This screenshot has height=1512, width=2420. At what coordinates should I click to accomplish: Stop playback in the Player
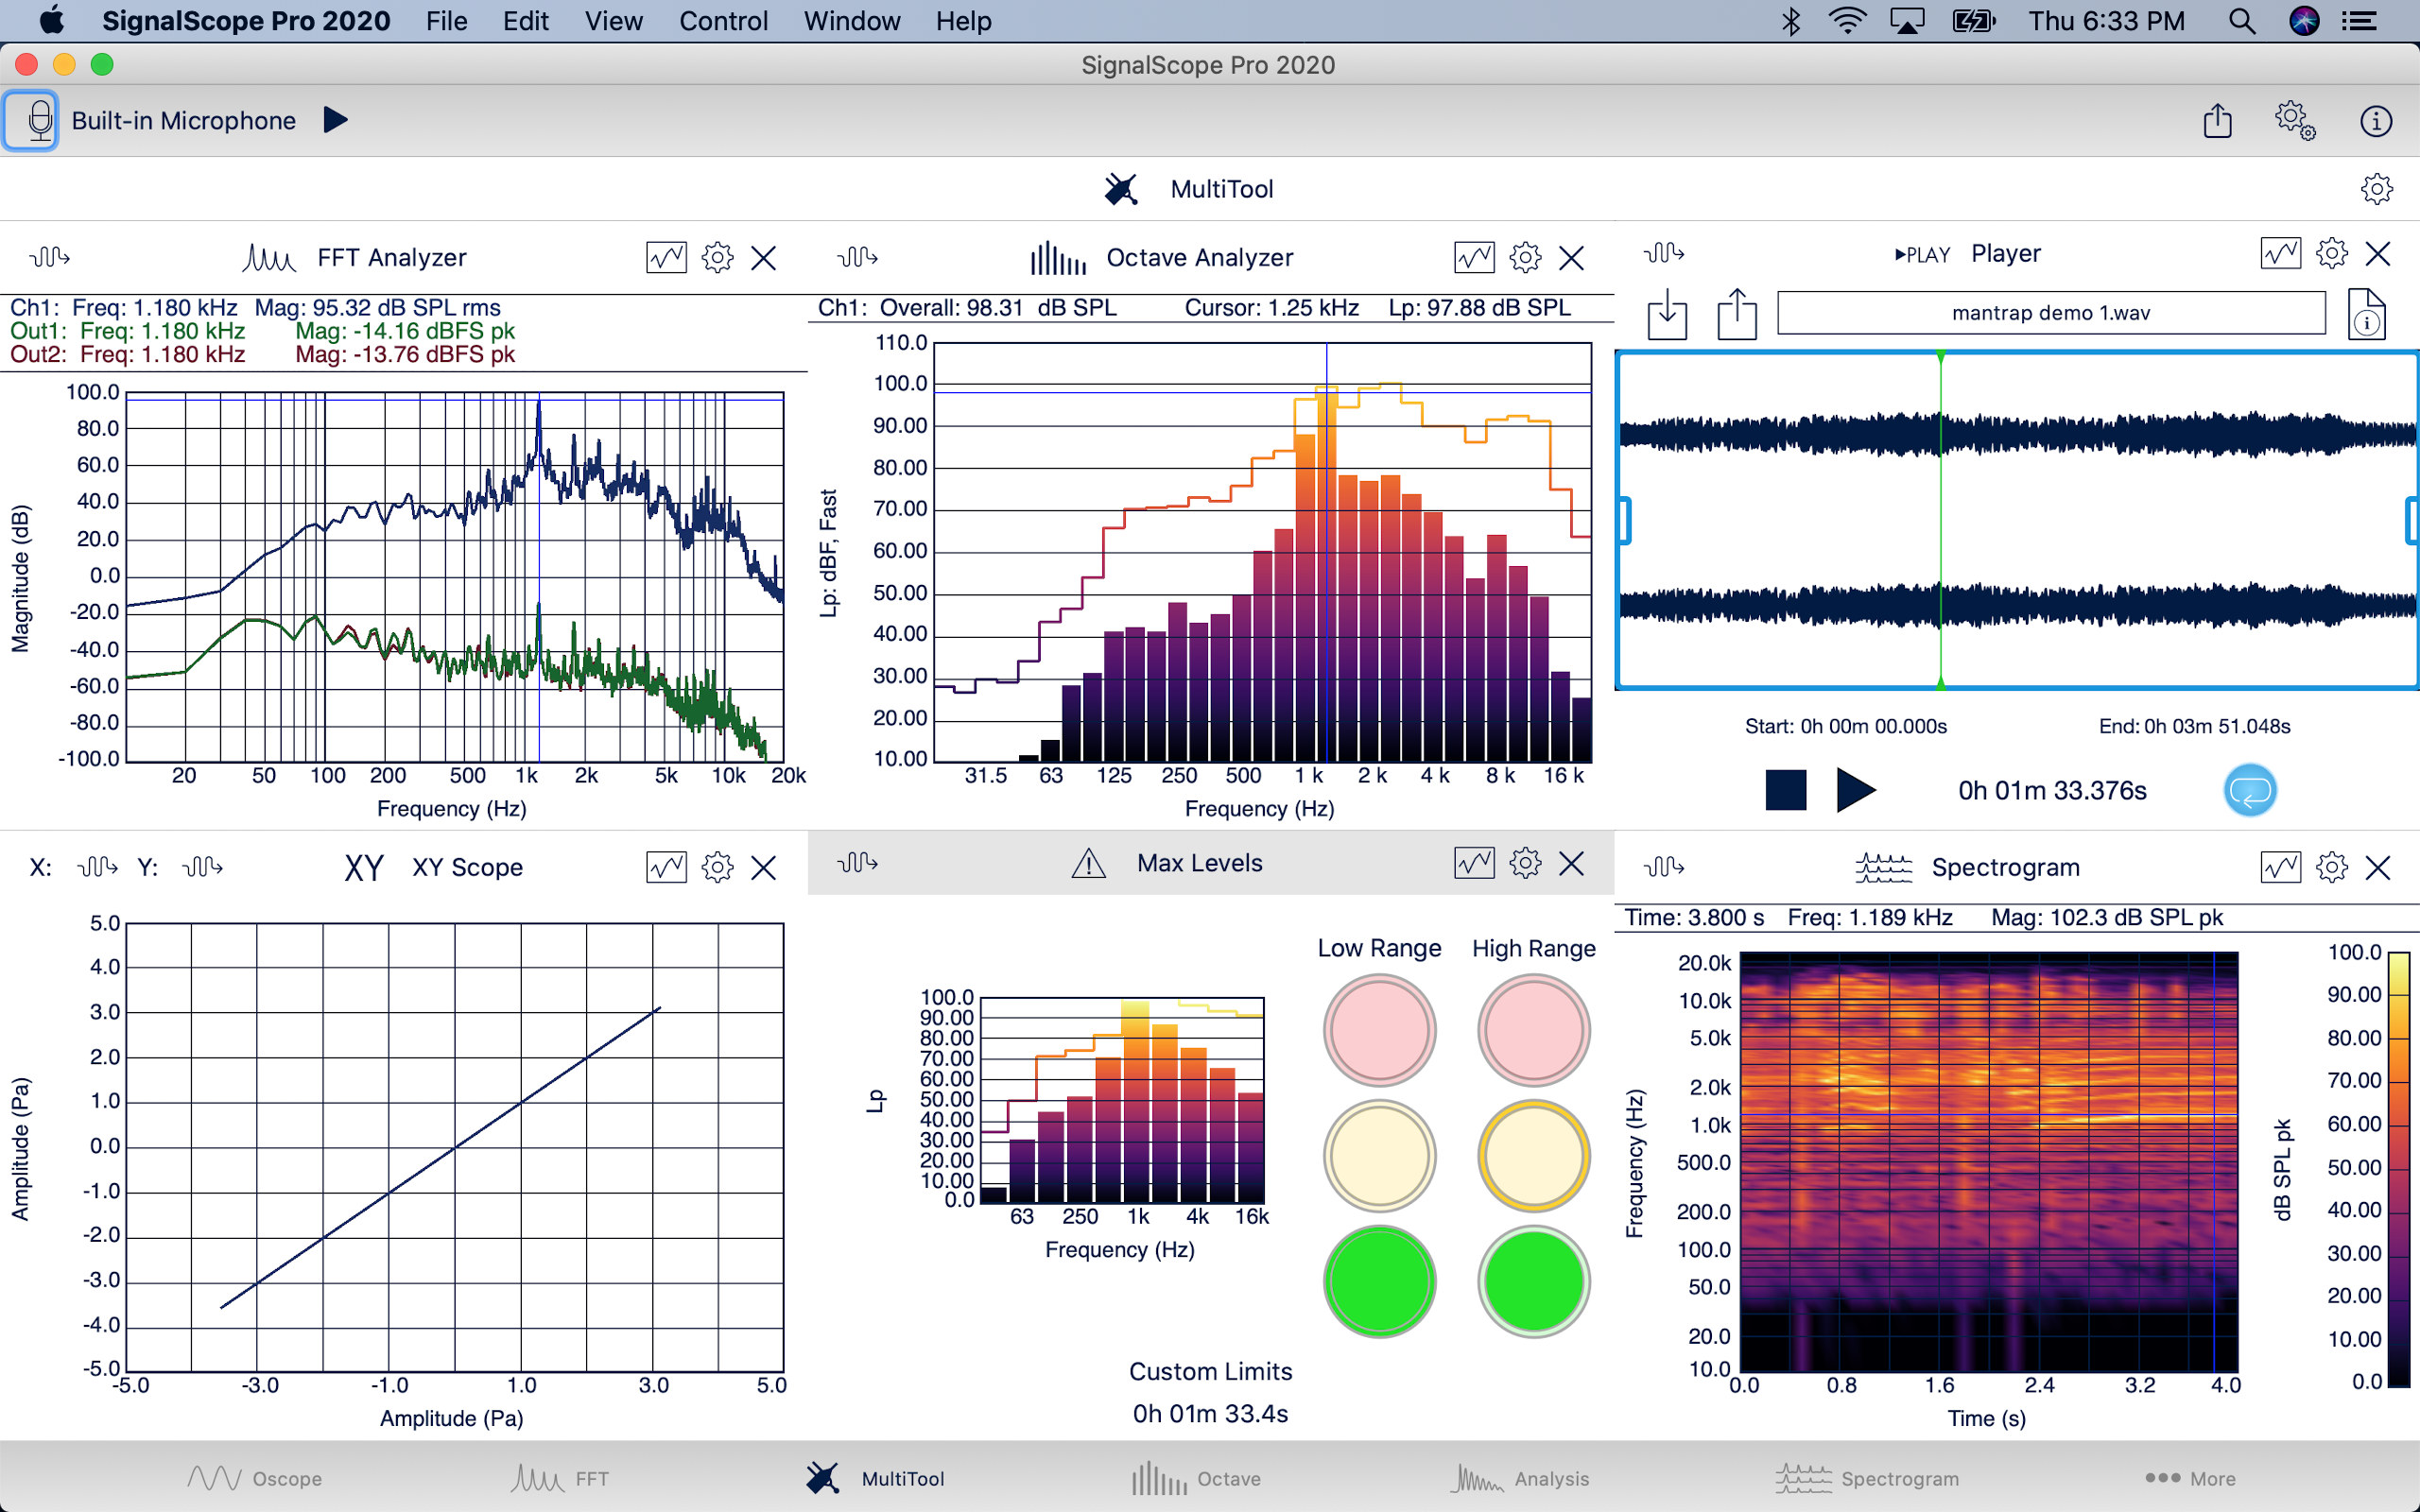1786,790
